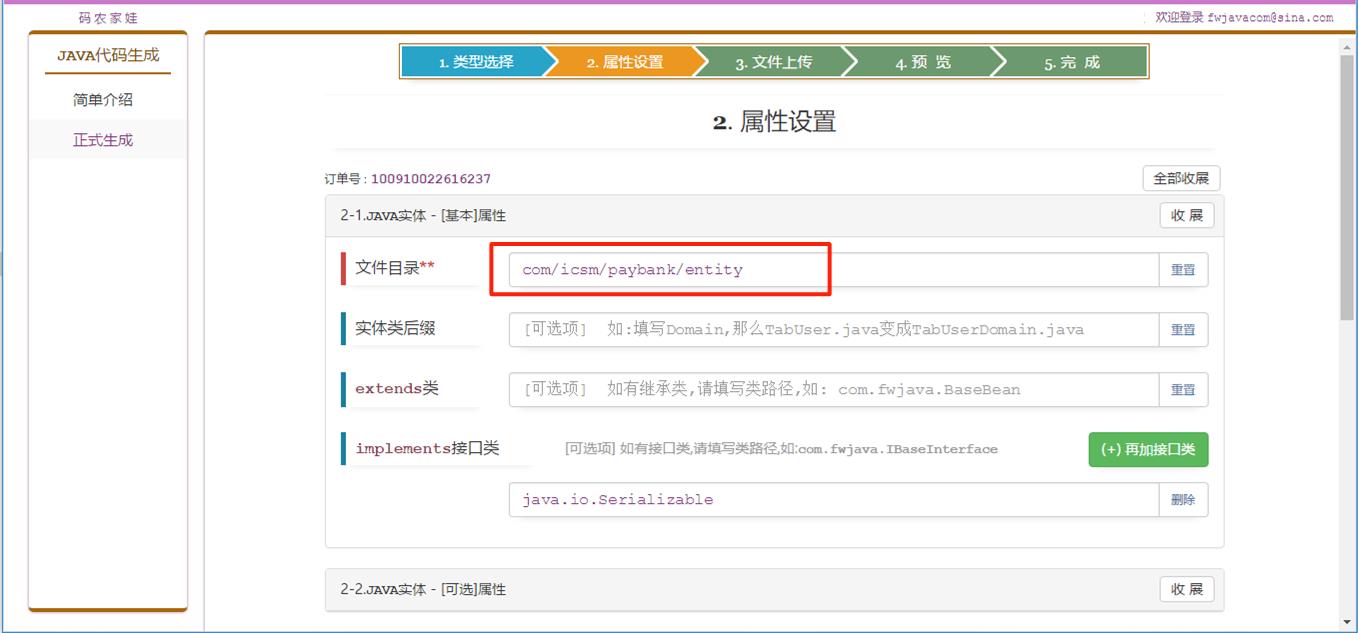The image size is (1358, 633).
Task: Delete the java.io.Serializable interface entry
Action: pos(1183,500)
